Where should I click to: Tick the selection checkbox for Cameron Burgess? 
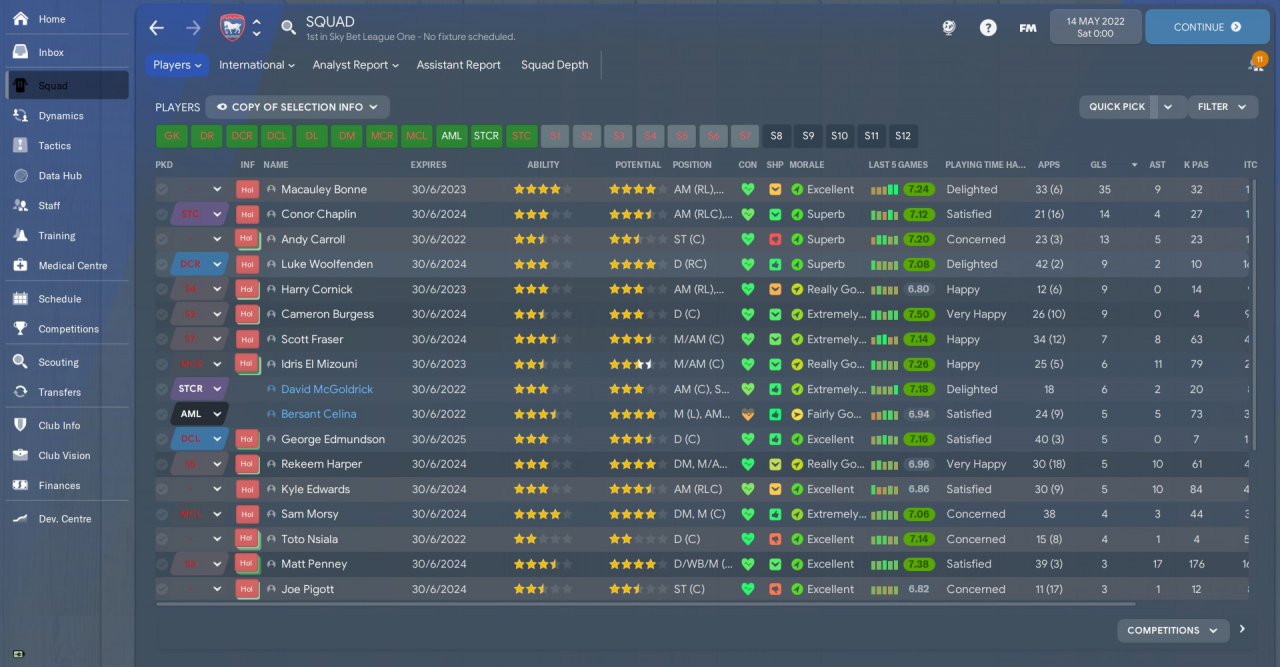click(x=163, y=314)
